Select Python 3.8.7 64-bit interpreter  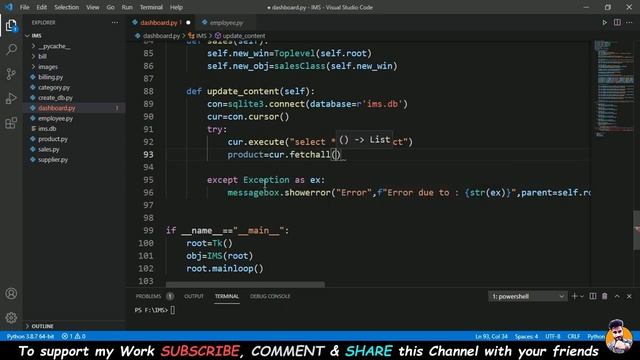30,336
